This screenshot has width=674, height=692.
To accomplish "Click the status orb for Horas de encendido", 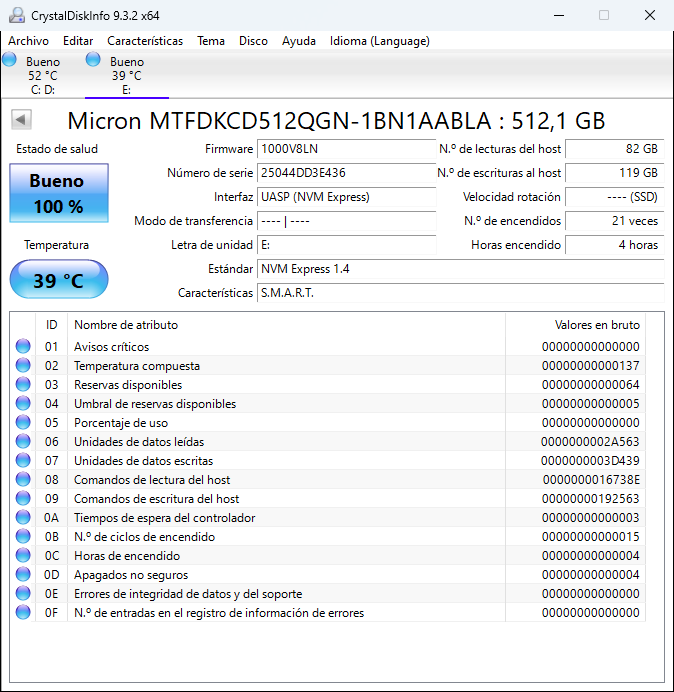I will (x=23, y=556).
